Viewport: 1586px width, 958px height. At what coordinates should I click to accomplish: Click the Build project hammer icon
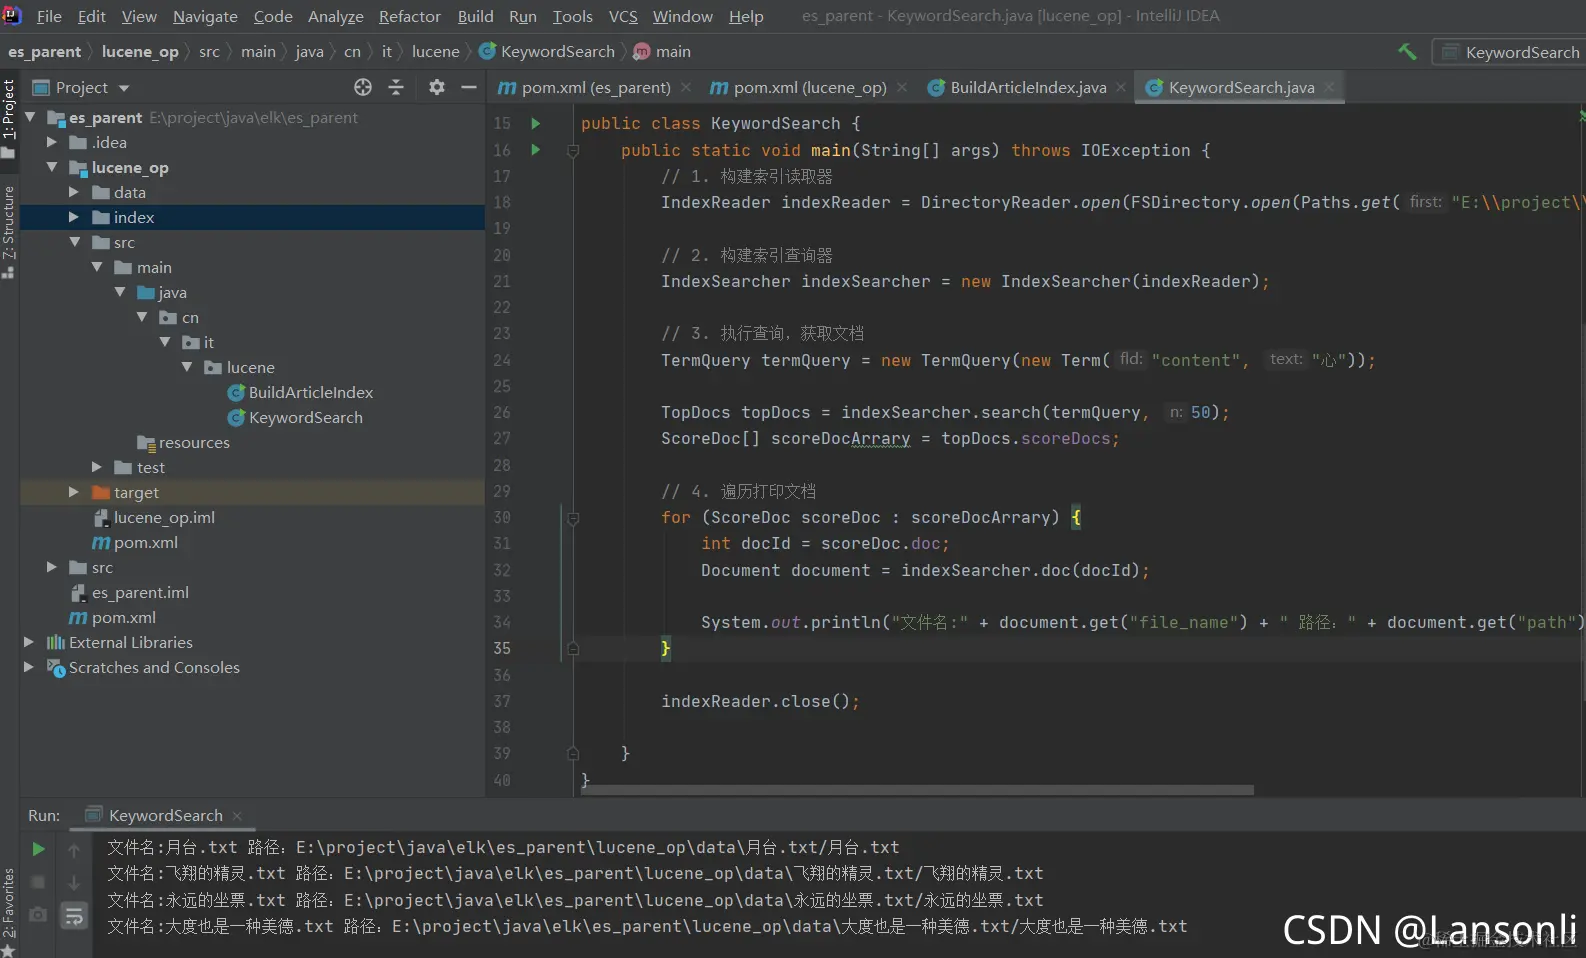tap(1407, 52)
